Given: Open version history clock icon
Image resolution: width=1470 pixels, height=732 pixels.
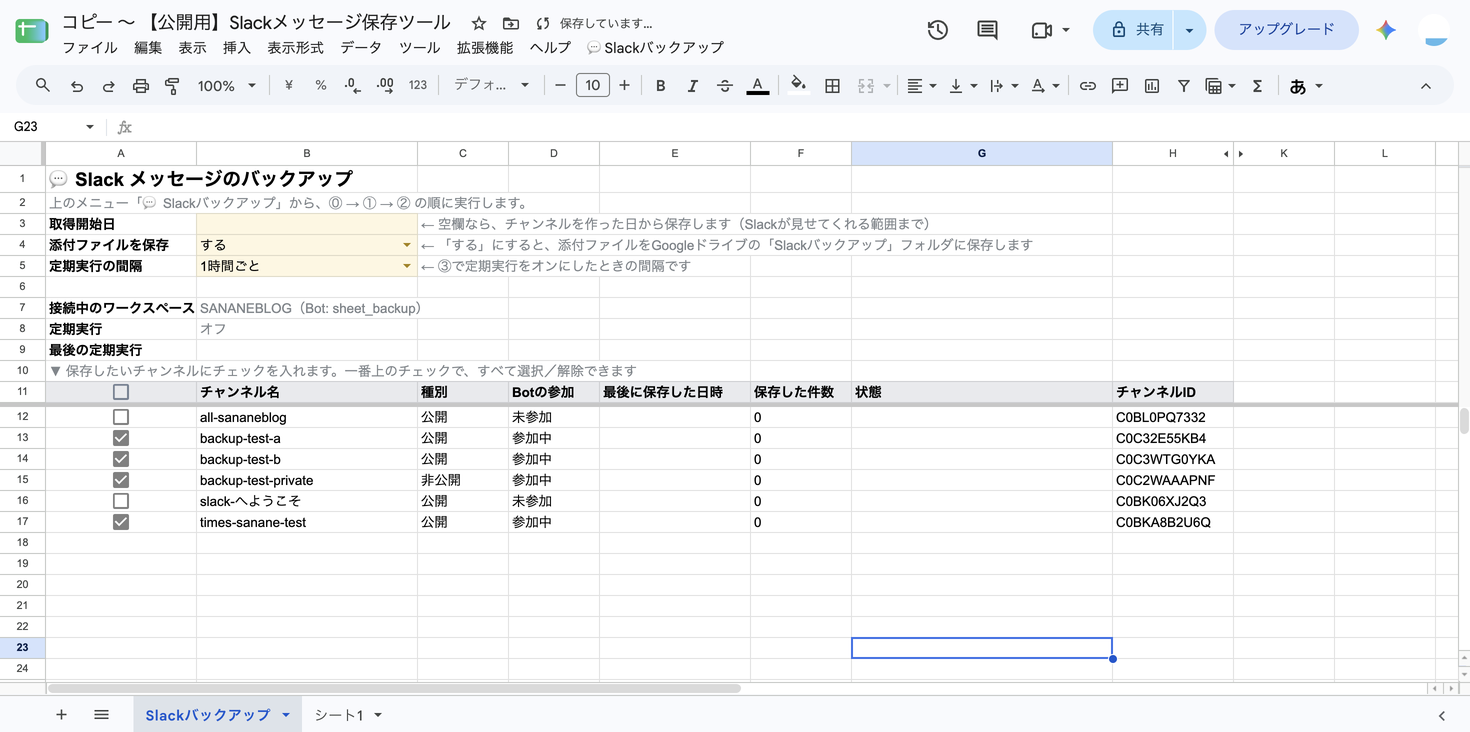Looking at the screenshot, I should point(938,30).
